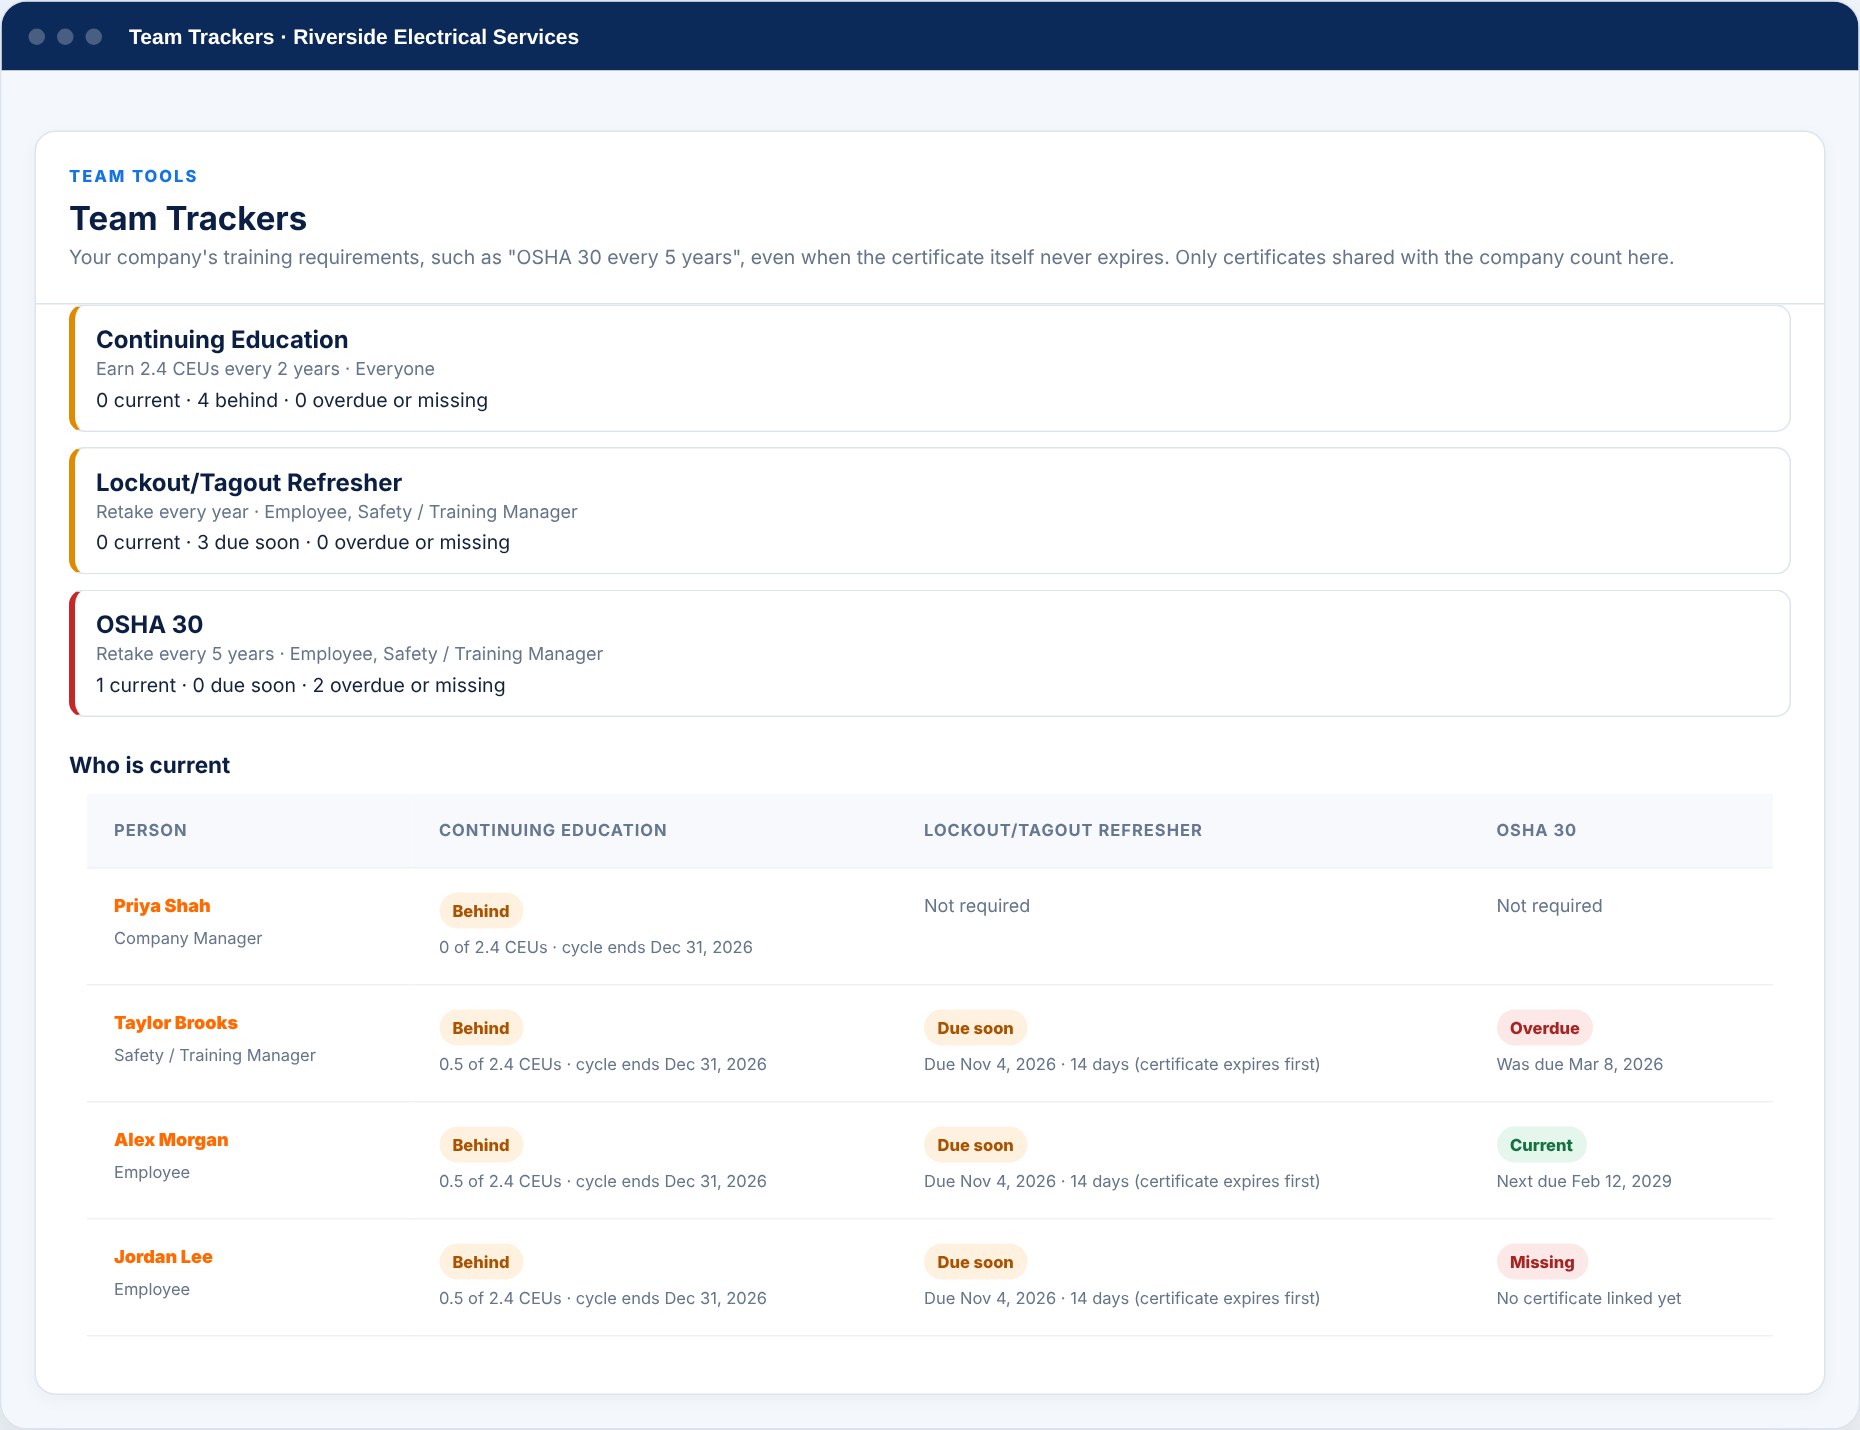The width and height of the screenshot is (1860, 1430).
Task: Click Jordan Lee's Due soon badge
Action: click(975, 1262)
